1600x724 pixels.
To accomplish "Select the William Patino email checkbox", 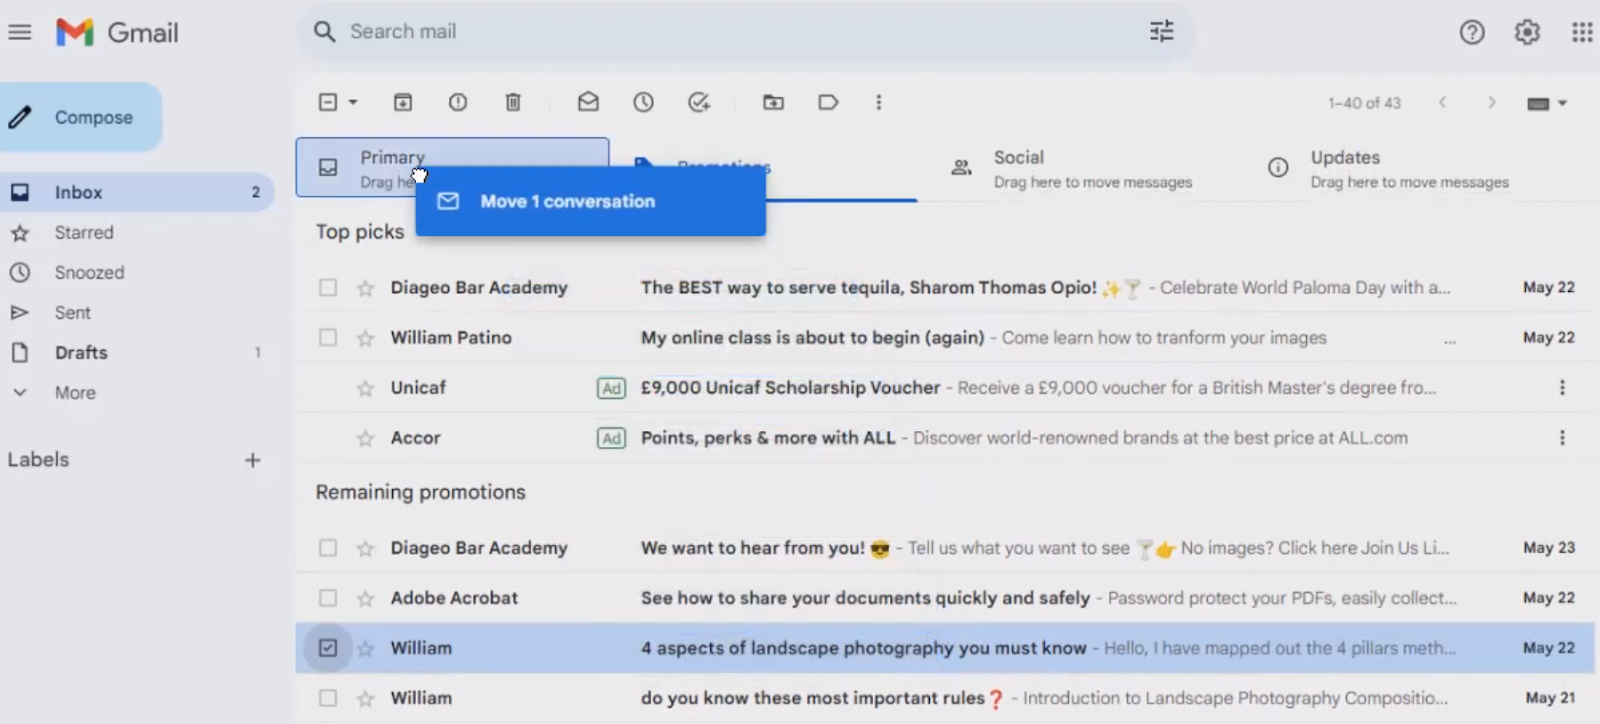I will [x=328, y=338].
